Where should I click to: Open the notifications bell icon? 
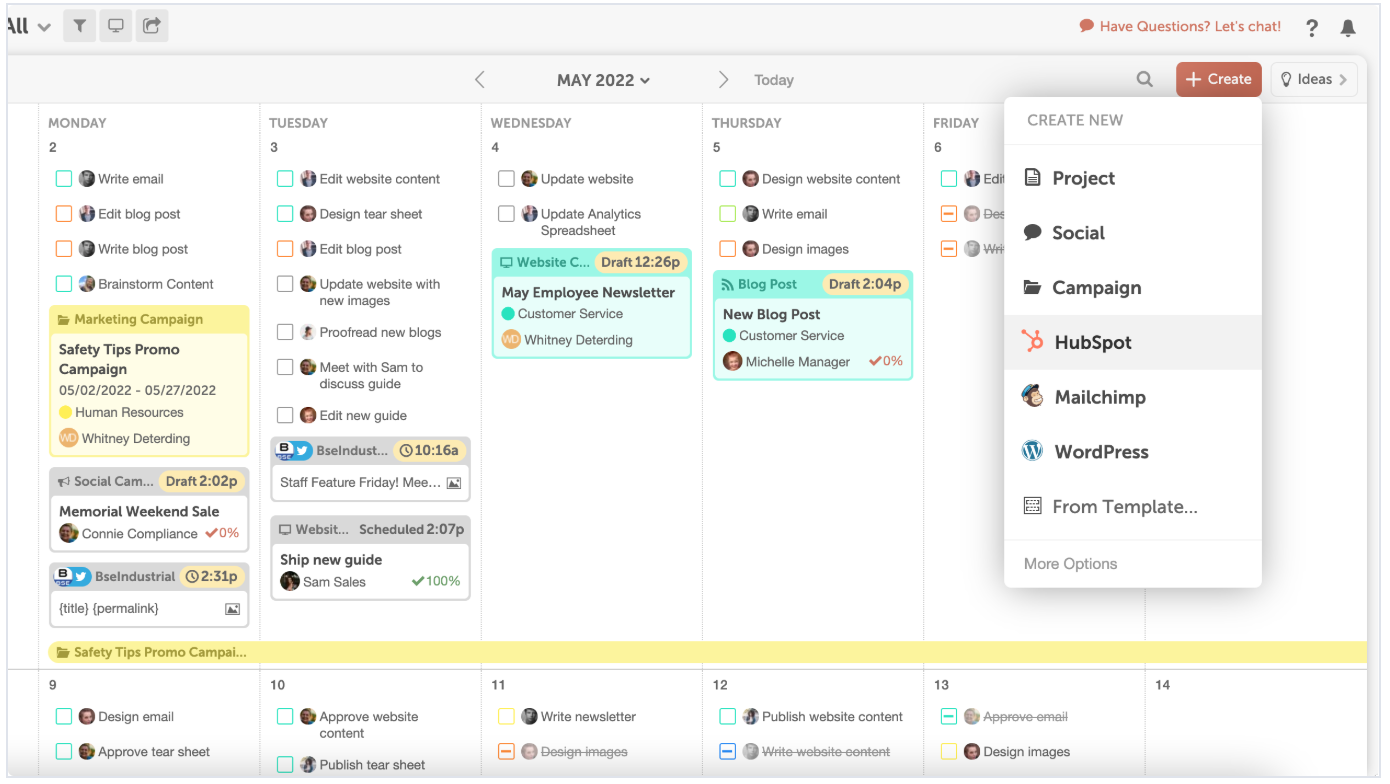[1348, 27]
